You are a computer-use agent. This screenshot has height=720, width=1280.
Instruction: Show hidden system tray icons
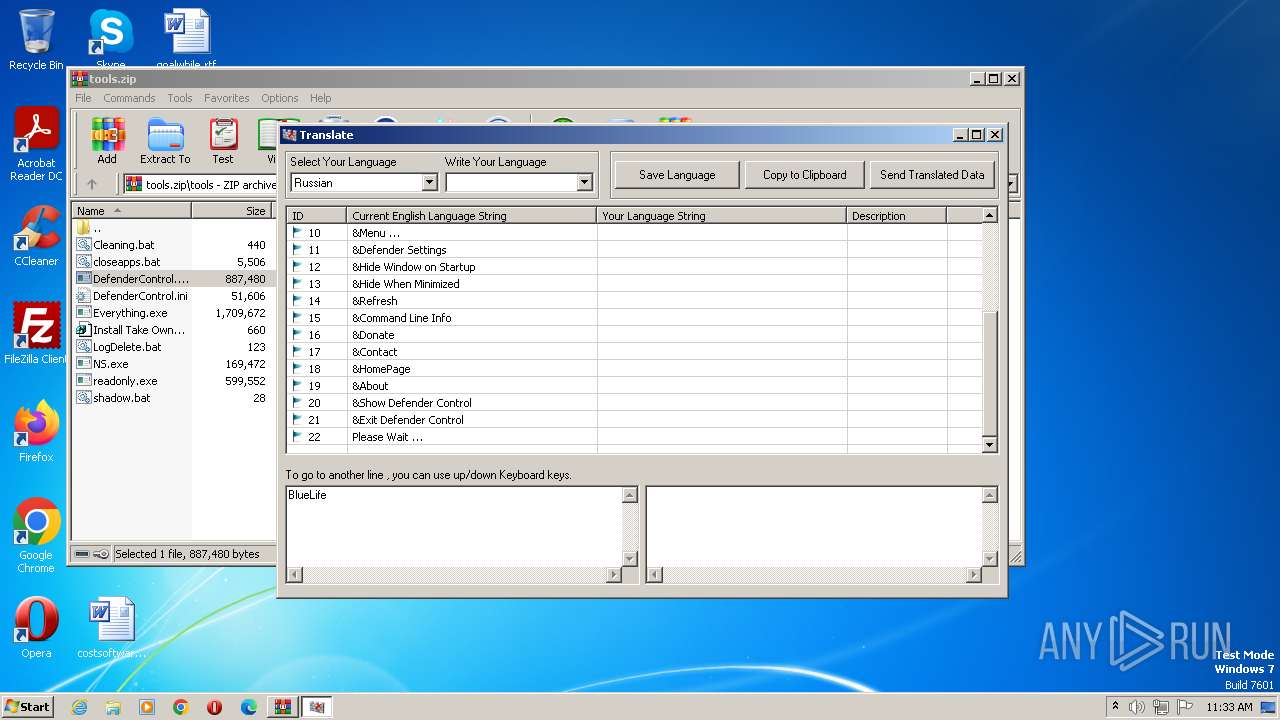click(1115, 707)
